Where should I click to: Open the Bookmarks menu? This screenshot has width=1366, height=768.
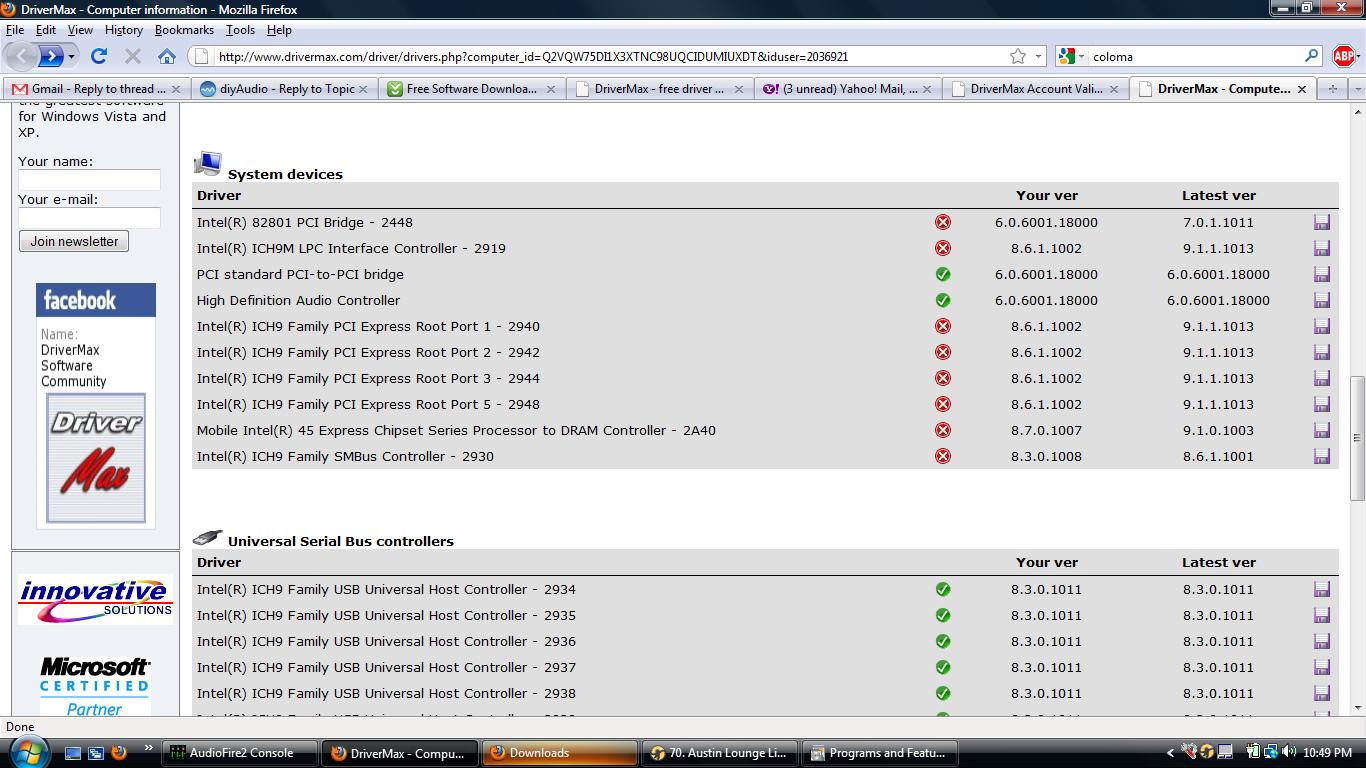coord(184,30)
